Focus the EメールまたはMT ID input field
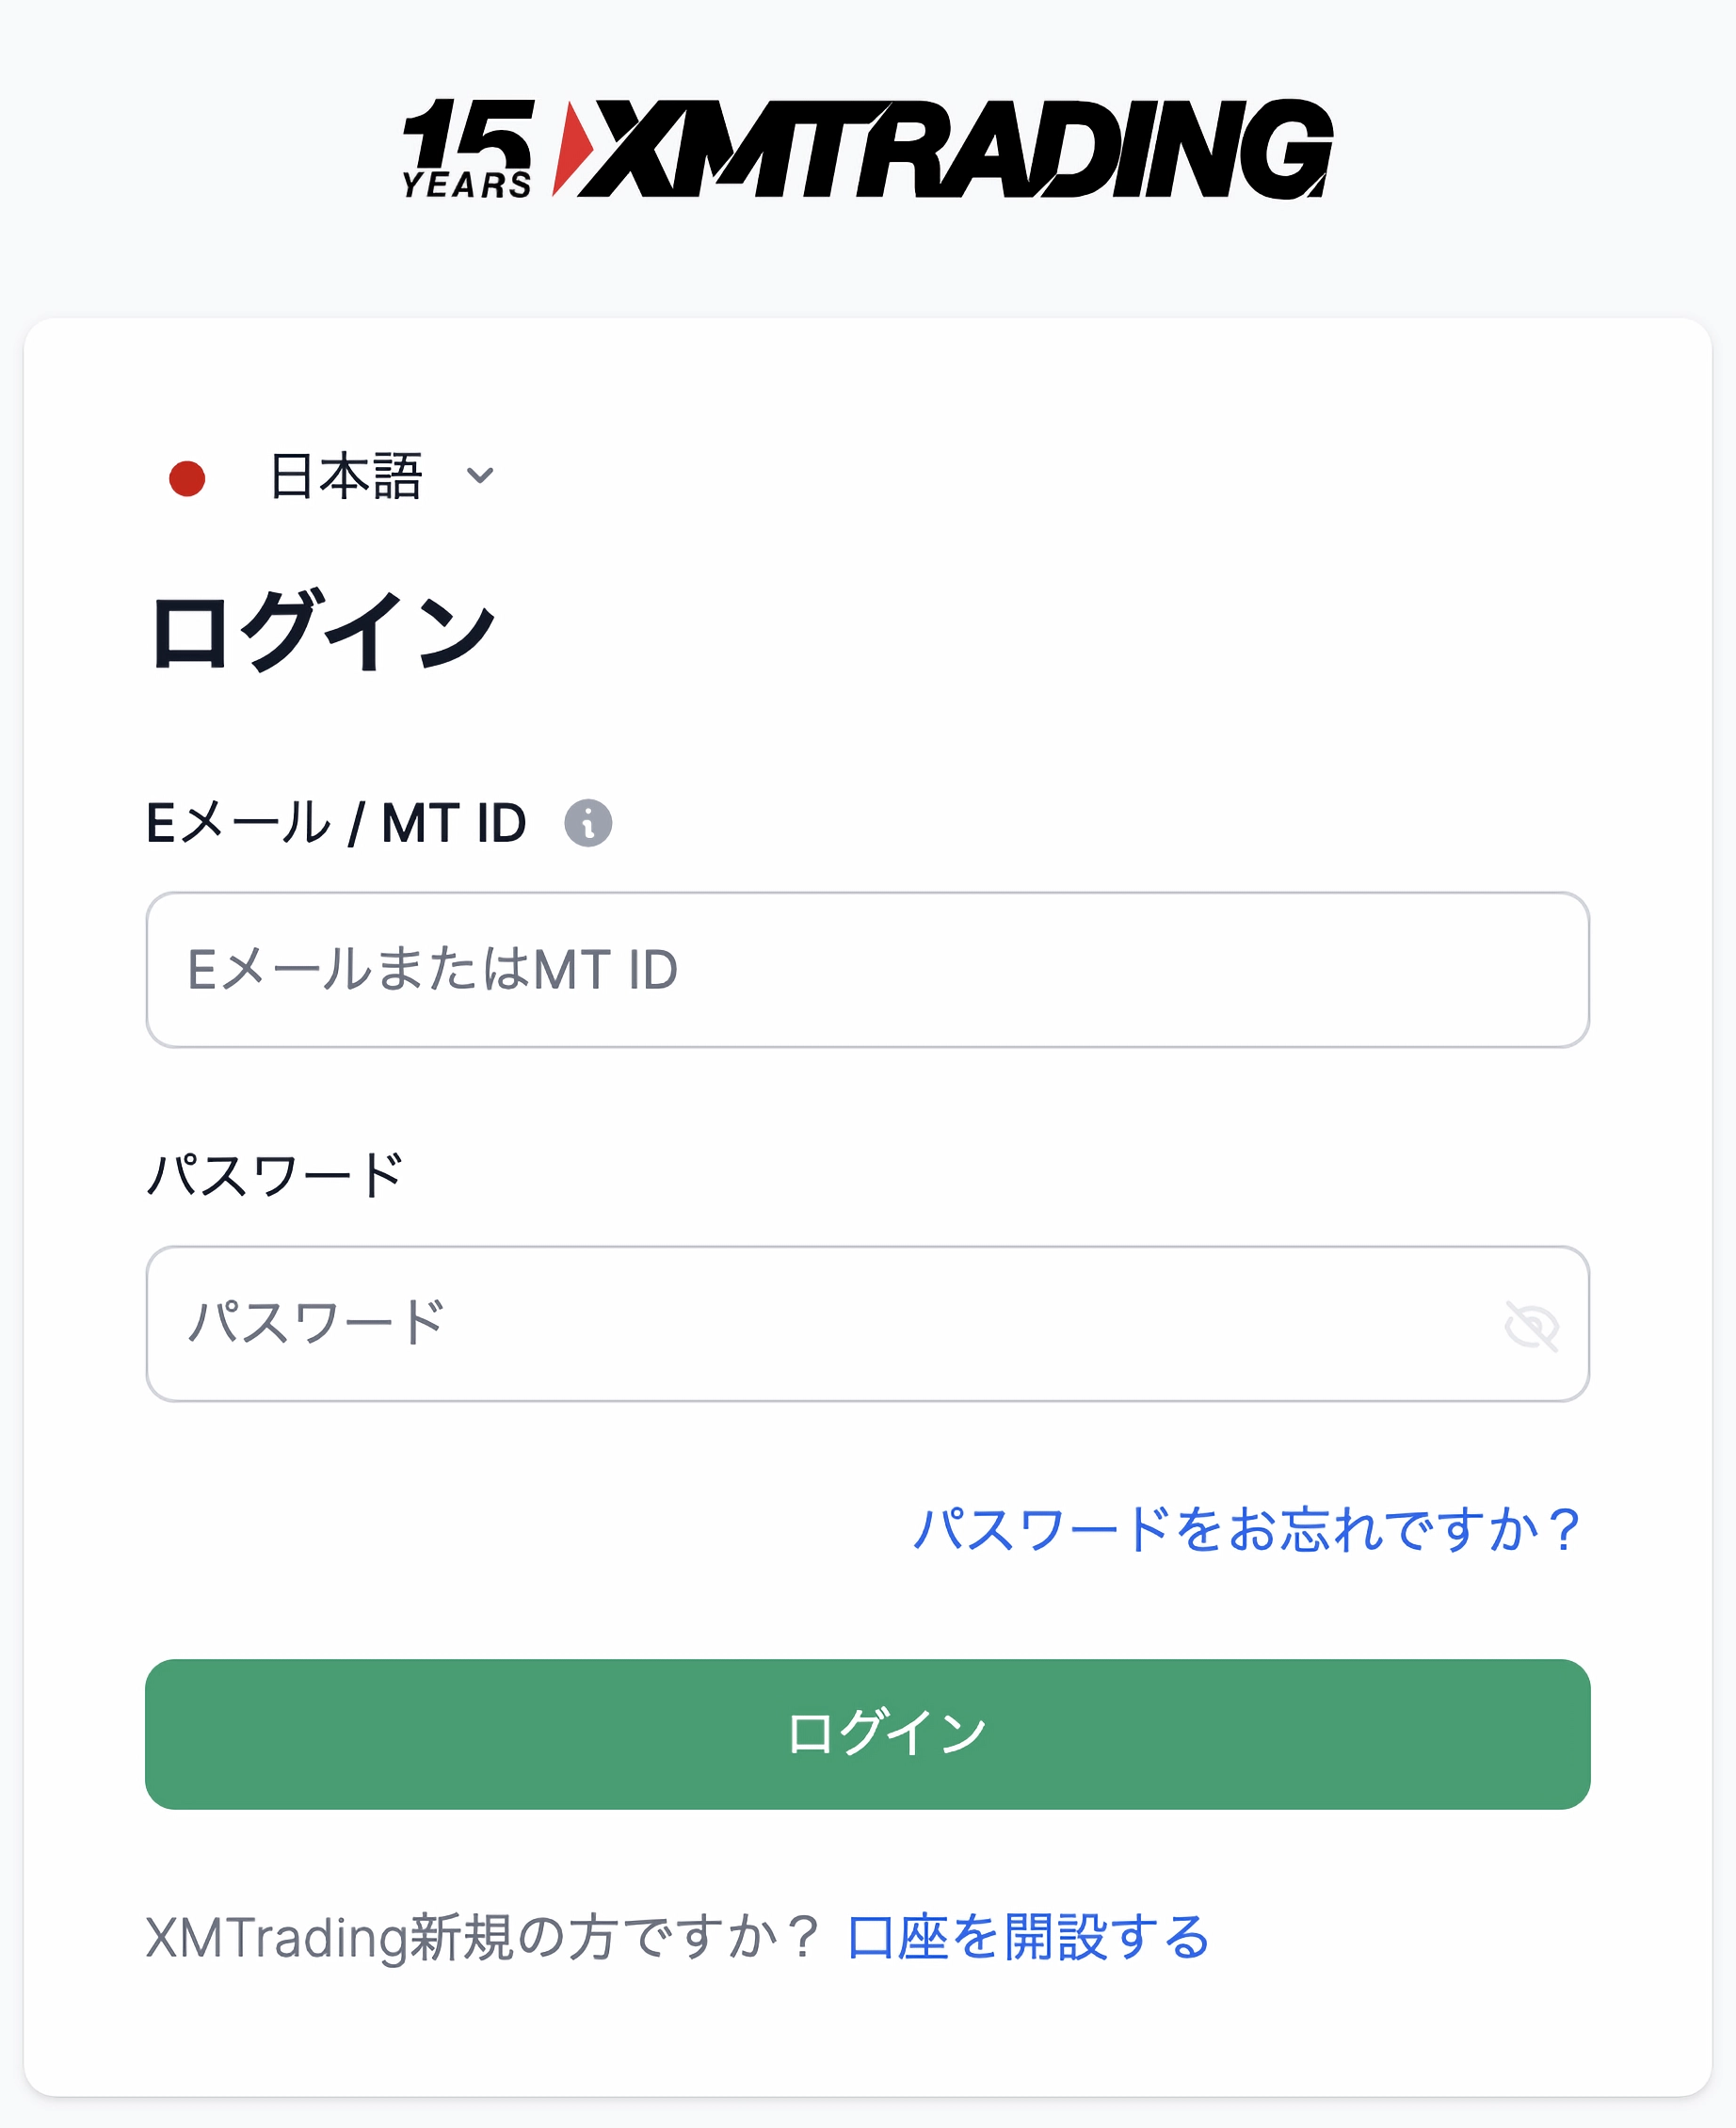This screenshot has height=2128, width=1736. (x=867, y=969)
